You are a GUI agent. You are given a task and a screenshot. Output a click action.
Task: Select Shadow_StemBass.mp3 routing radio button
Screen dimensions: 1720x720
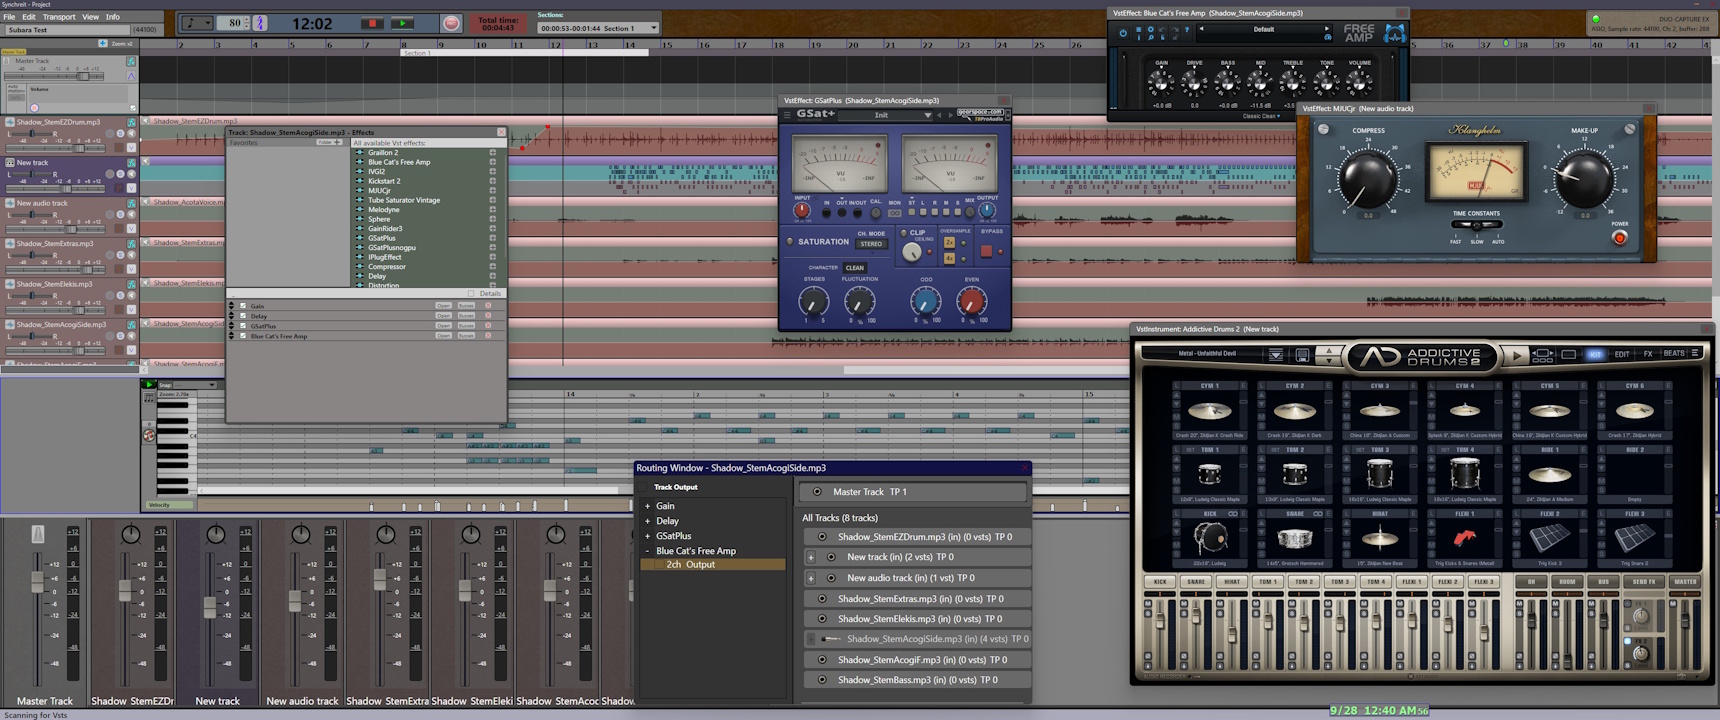822,680
